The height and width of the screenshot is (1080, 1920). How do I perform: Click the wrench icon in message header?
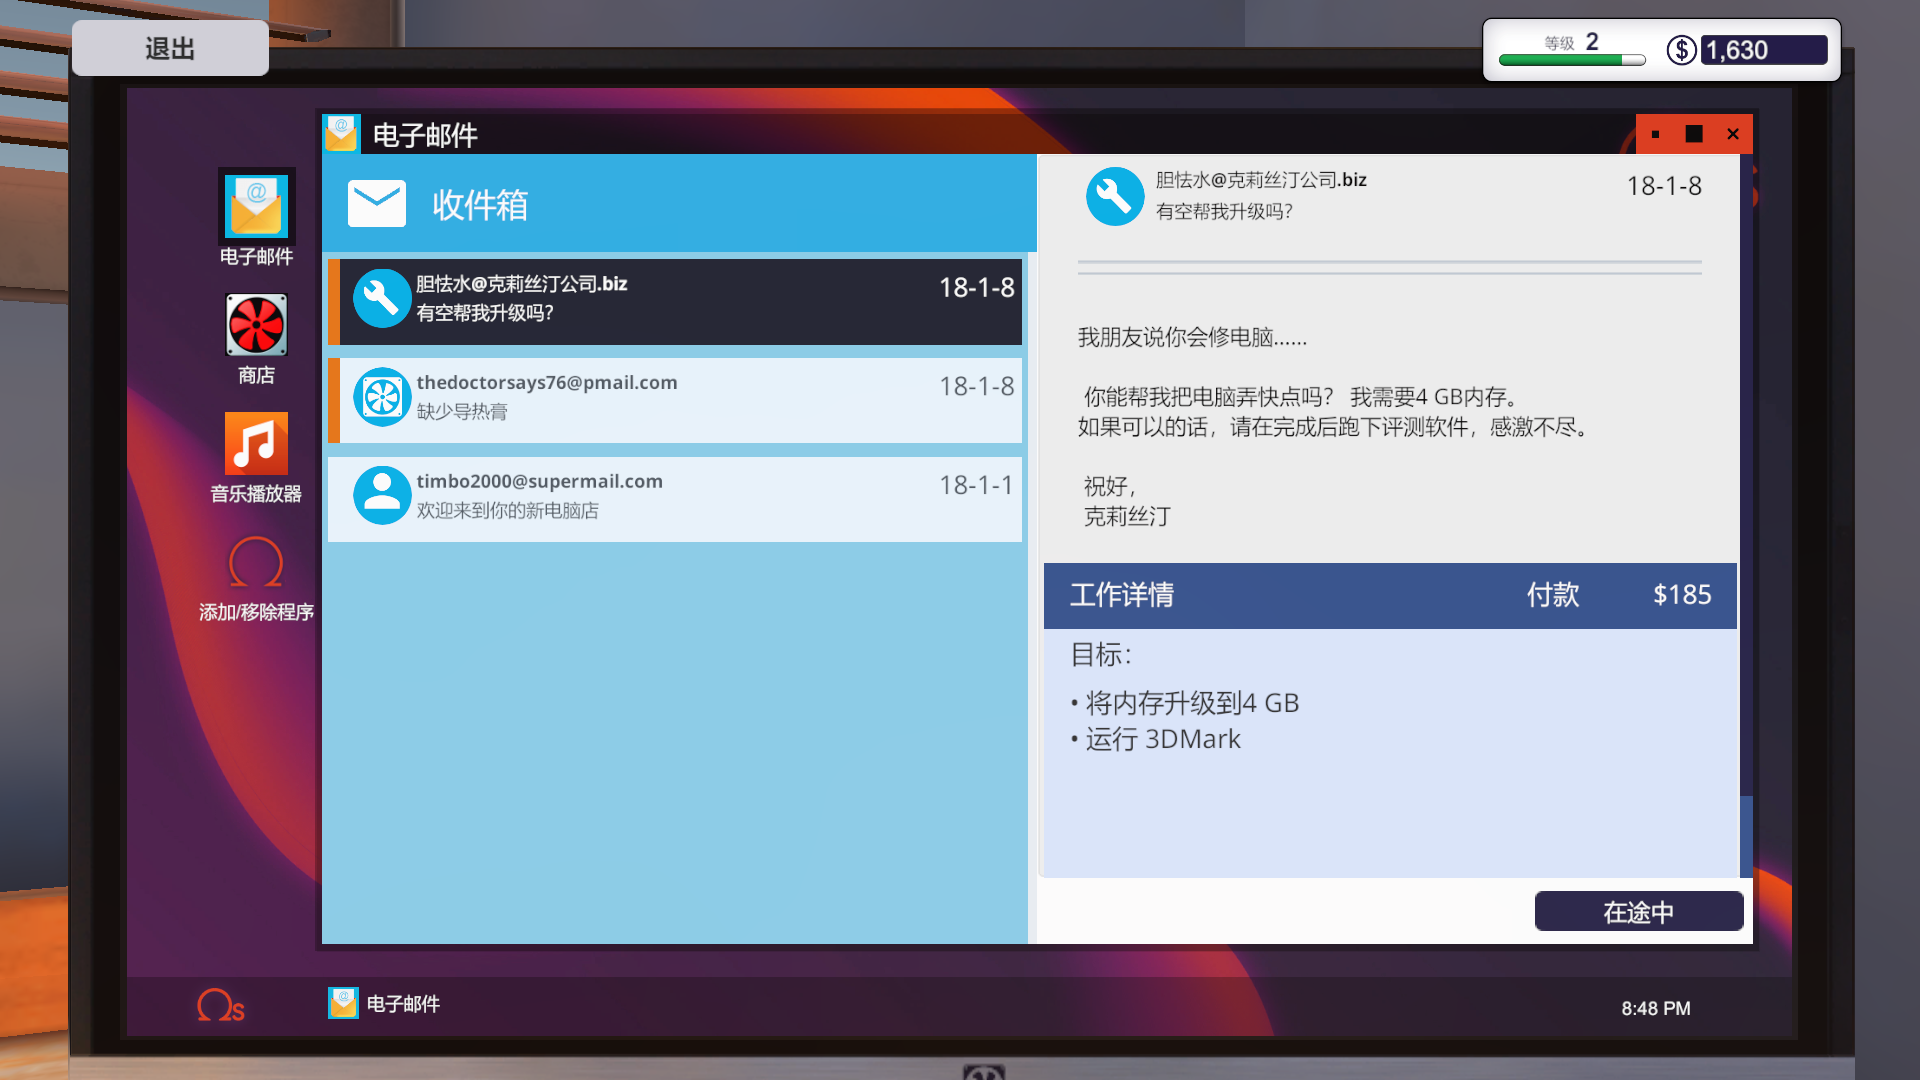1115,196
